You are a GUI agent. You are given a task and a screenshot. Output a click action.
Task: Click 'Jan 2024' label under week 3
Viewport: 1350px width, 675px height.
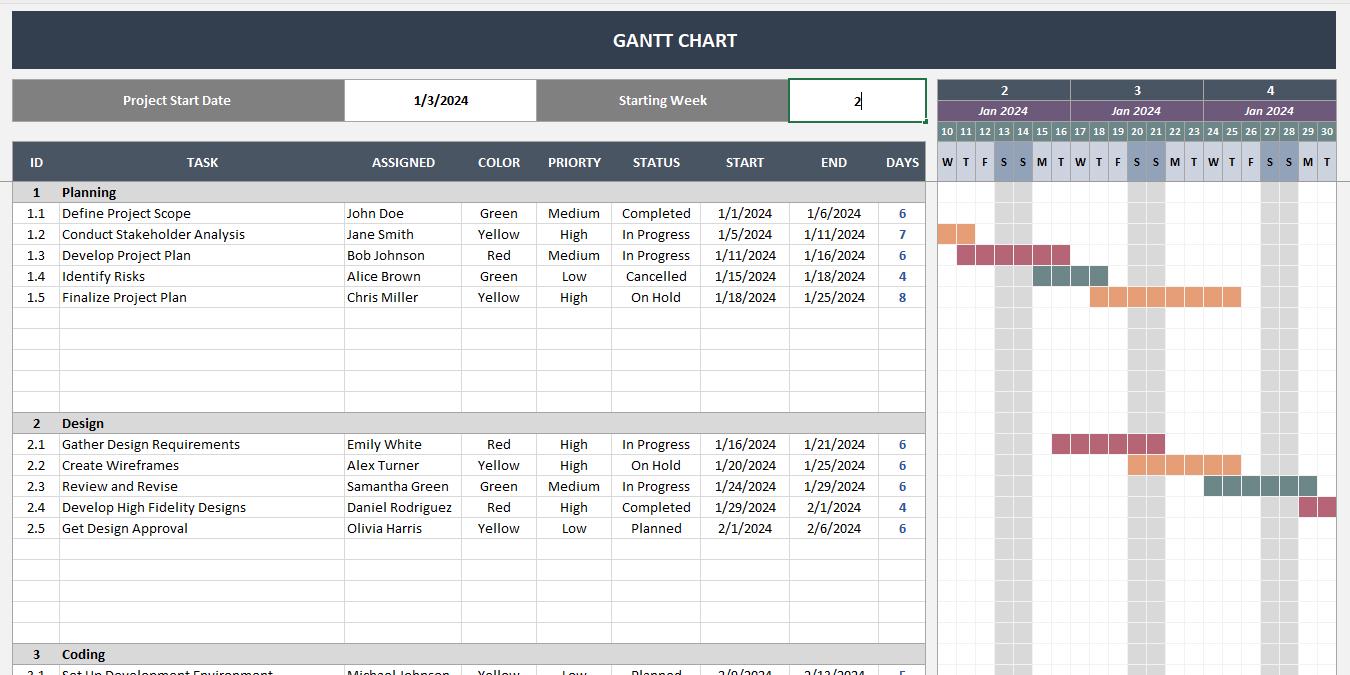(1137, 111)
